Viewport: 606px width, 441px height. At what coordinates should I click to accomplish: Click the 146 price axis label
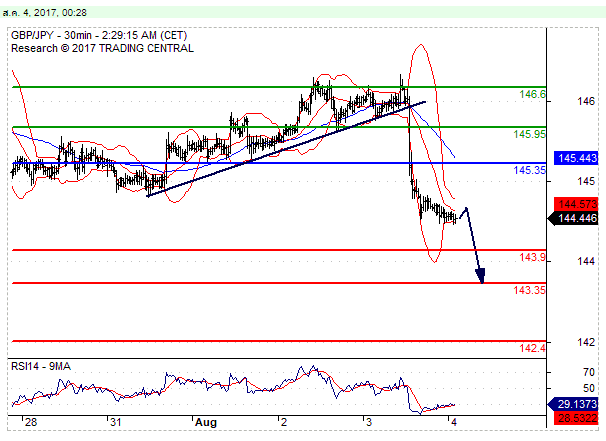tap(586, 101)
